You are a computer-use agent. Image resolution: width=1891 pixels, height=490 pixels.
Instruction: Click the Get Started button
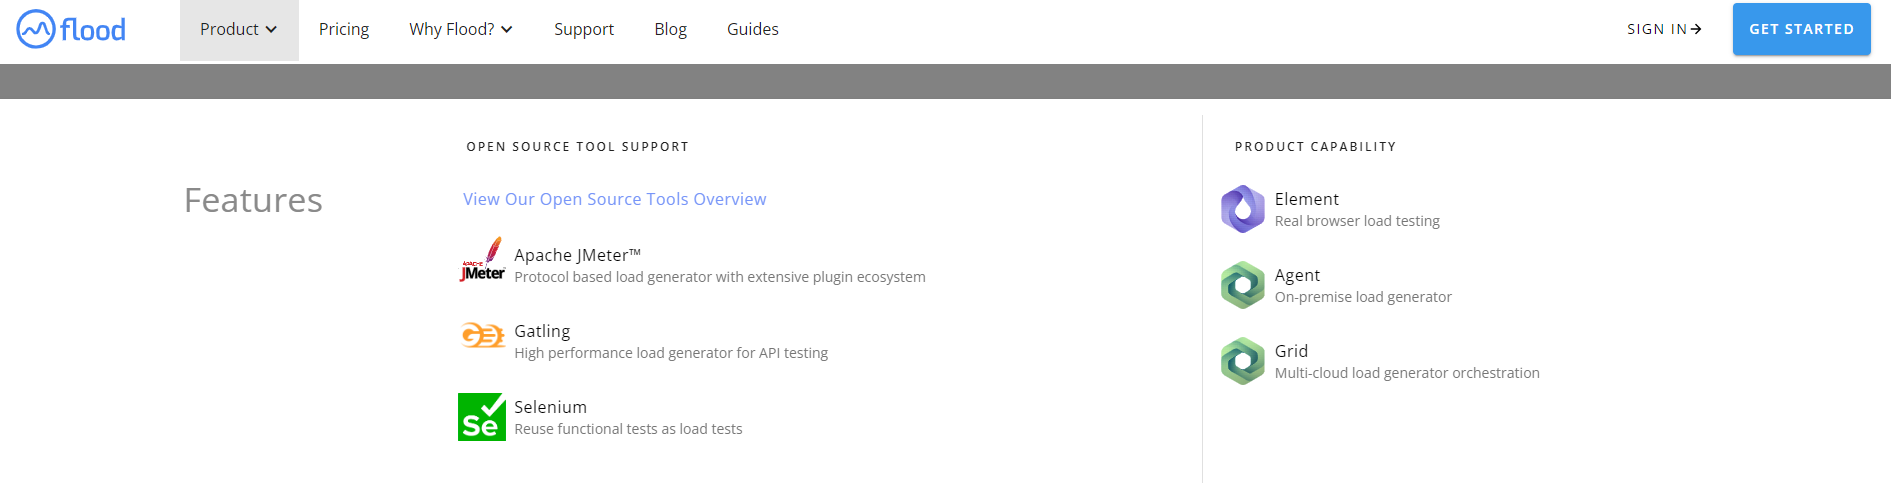(1802, 29)
